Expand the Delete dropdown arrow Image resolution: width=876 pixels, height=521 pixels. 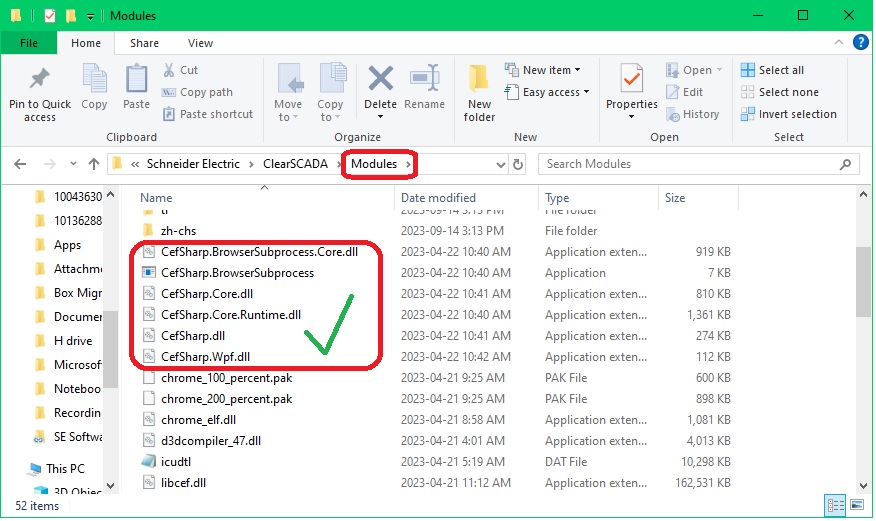(380, 117)
